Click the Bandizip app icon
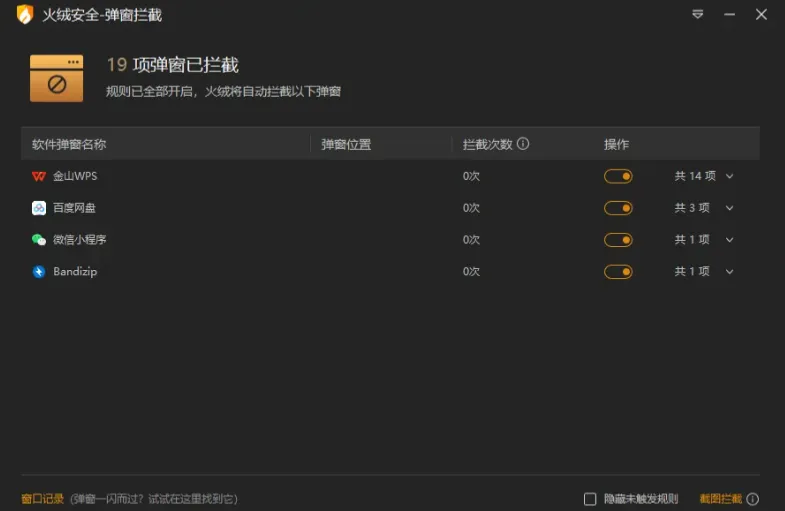The width and height of the screenshot is (785, 511). click(39, 271)
